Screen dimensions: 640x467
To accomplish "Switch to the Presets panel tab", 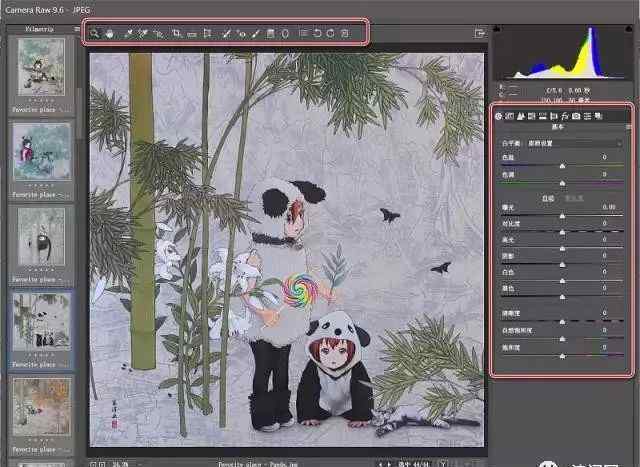I will (x=587, y=116).
